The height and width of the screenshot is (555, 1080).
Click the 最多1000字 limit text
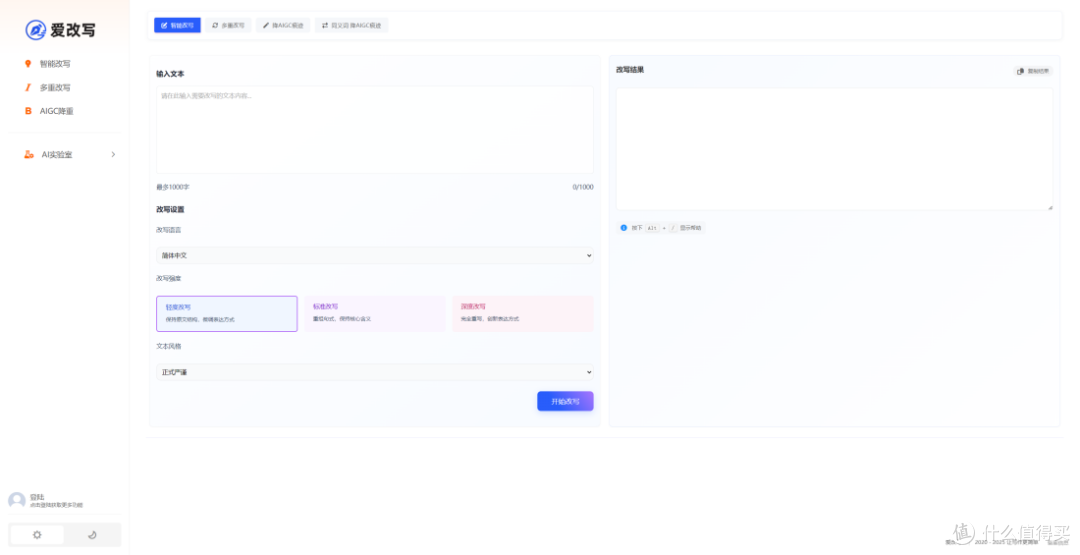(173, 187)
